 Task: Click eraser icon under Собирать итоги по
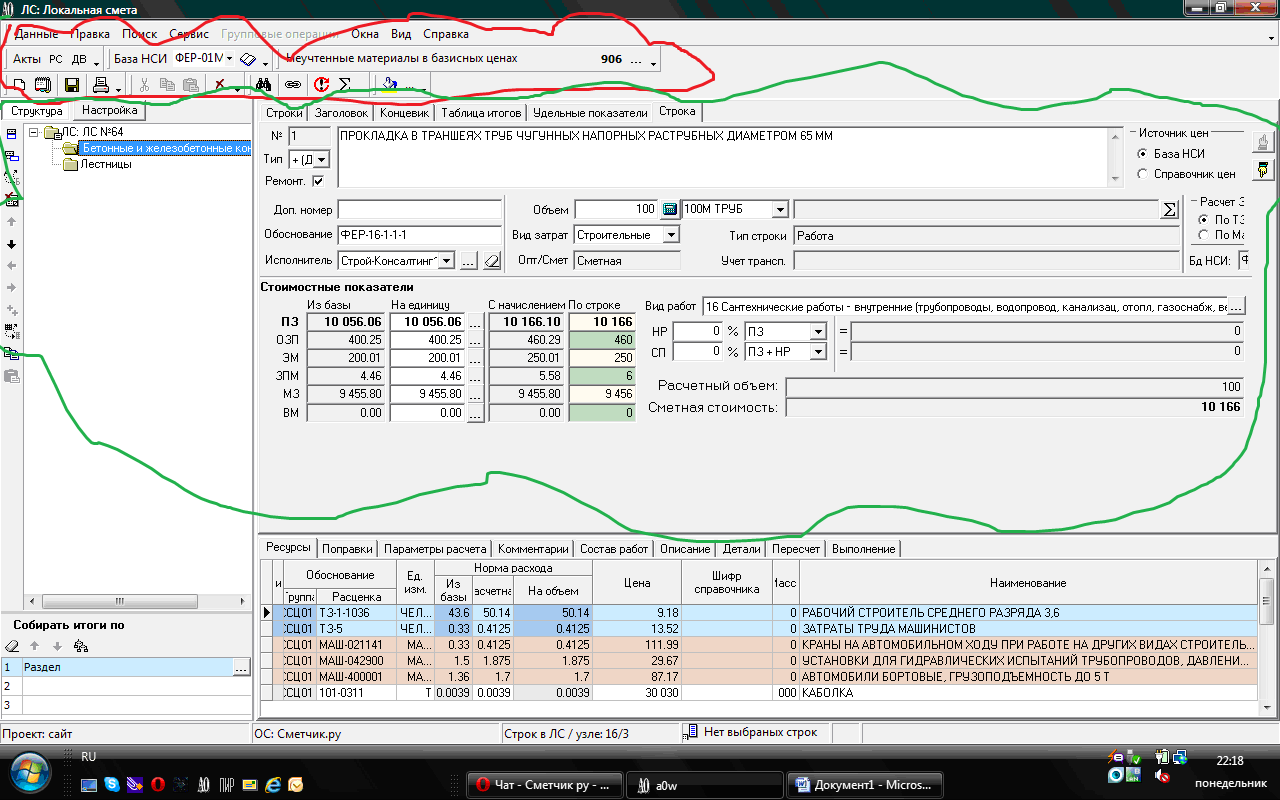tap(12, 646)
